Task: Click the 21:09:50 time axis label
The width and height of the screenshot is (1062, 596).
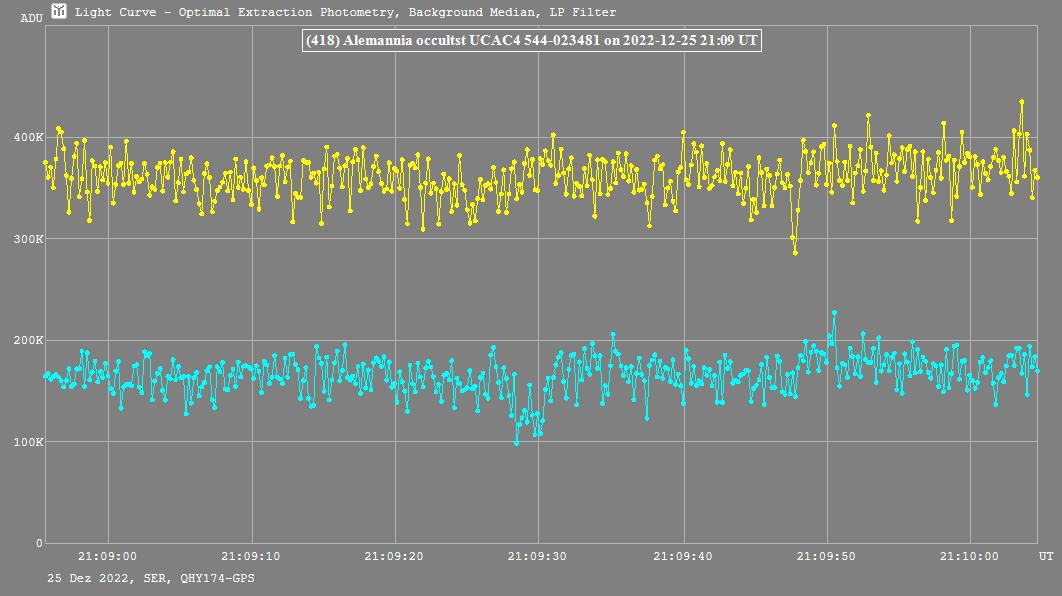Action: tap(827, 556)
